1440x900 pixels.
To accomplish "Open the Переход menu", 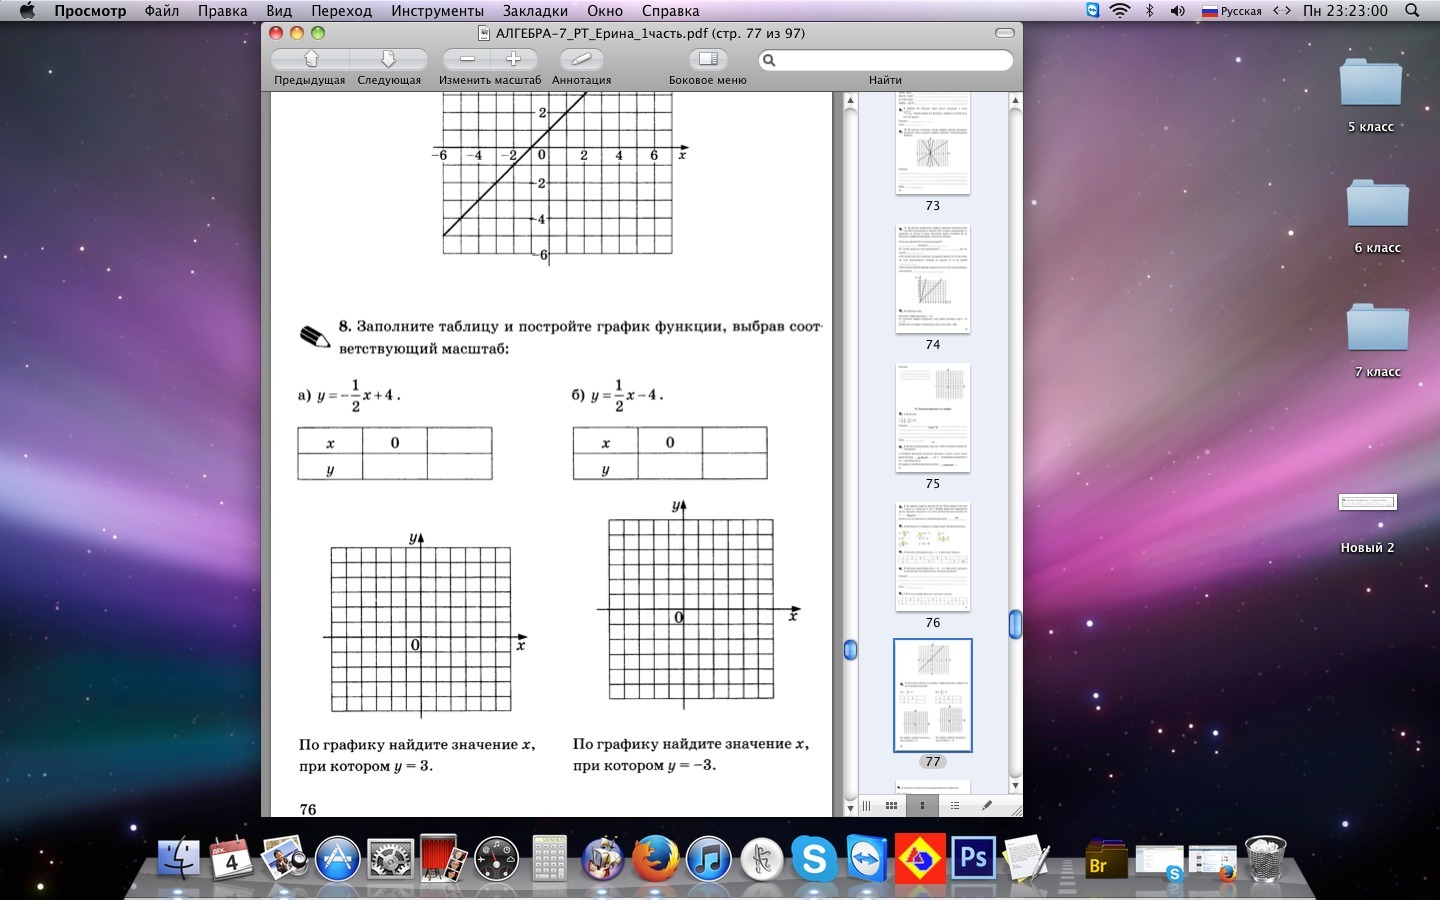I will coord(341,11).
